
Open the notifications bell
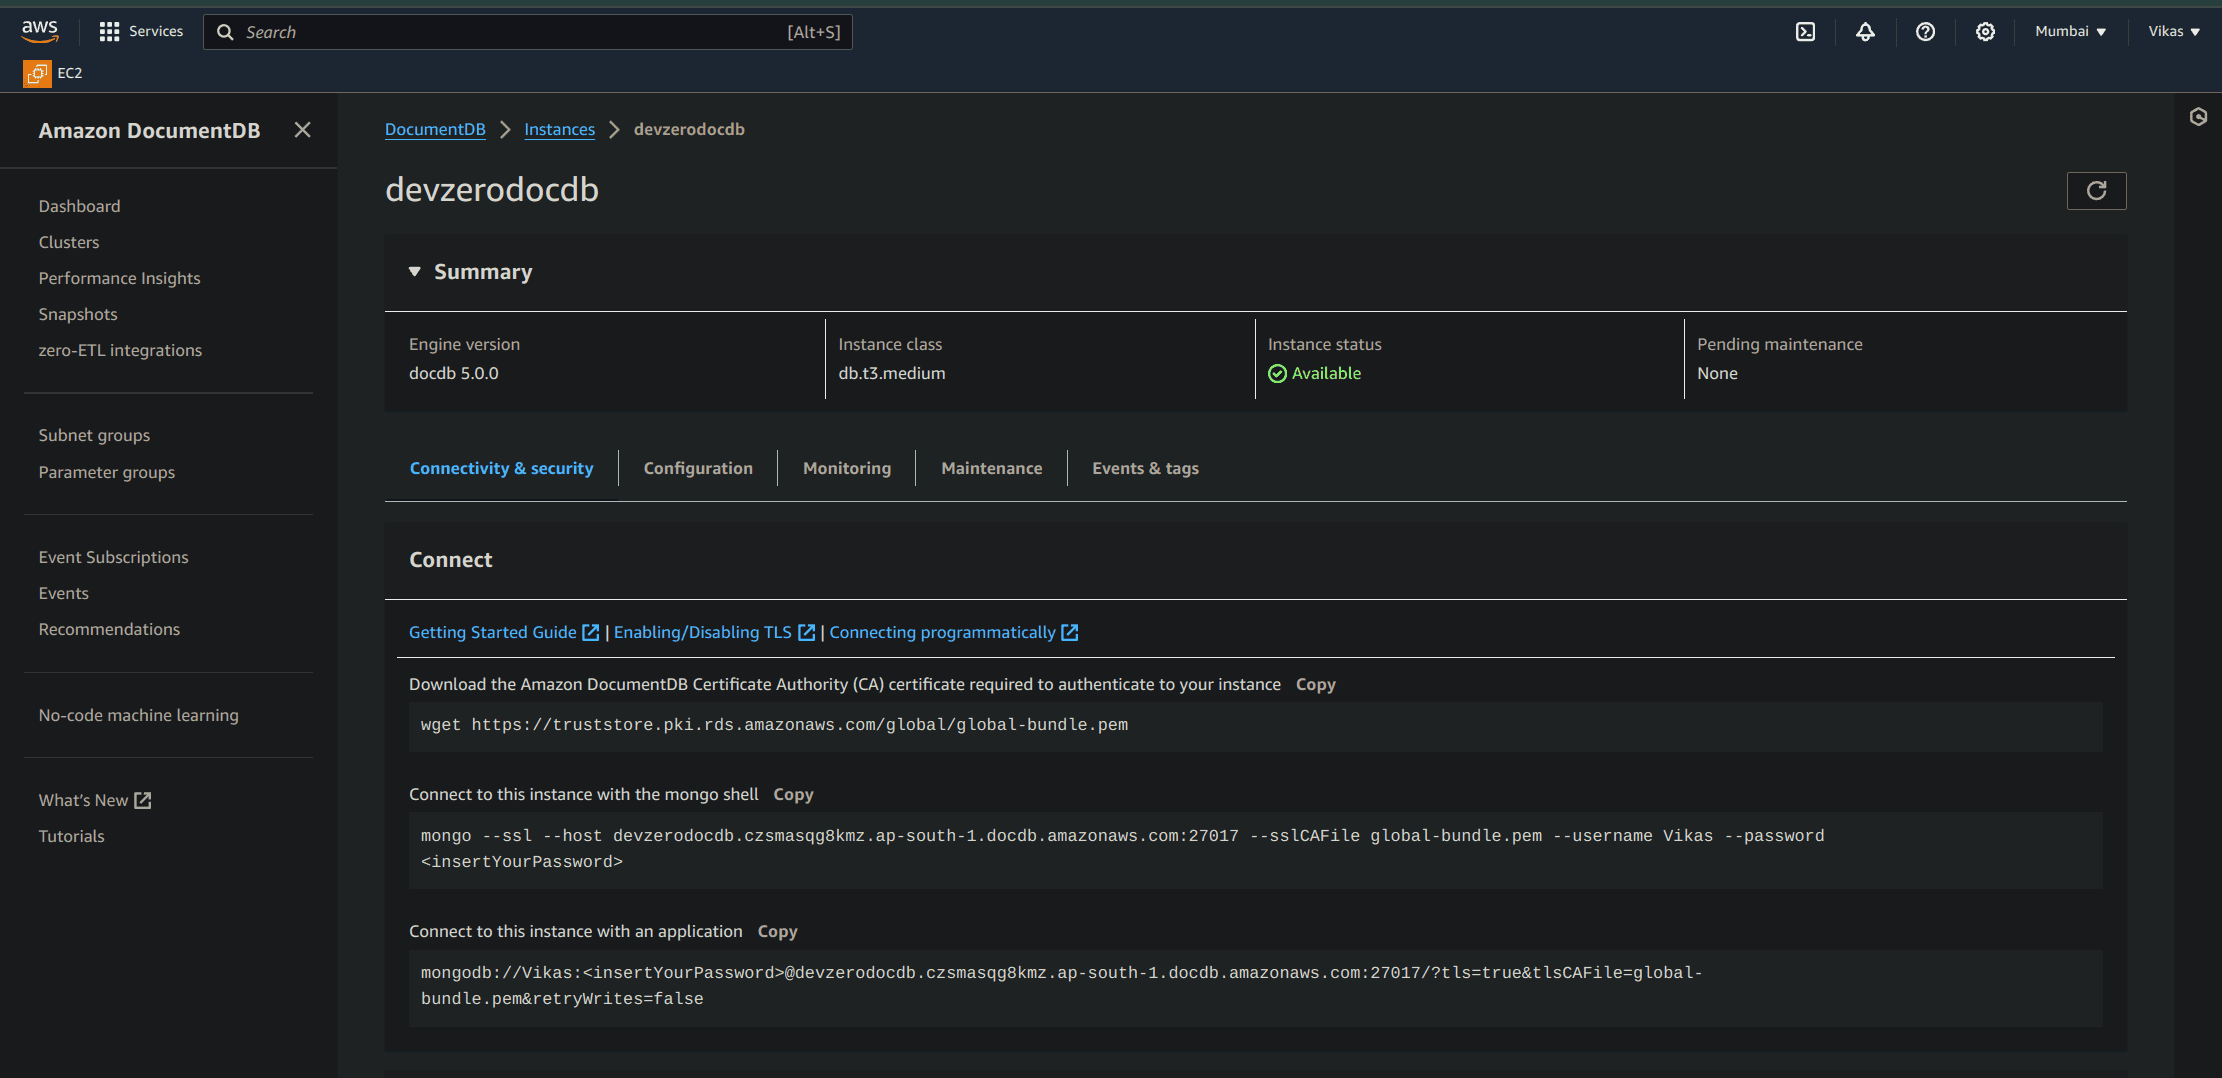(x=1866, y=31)
